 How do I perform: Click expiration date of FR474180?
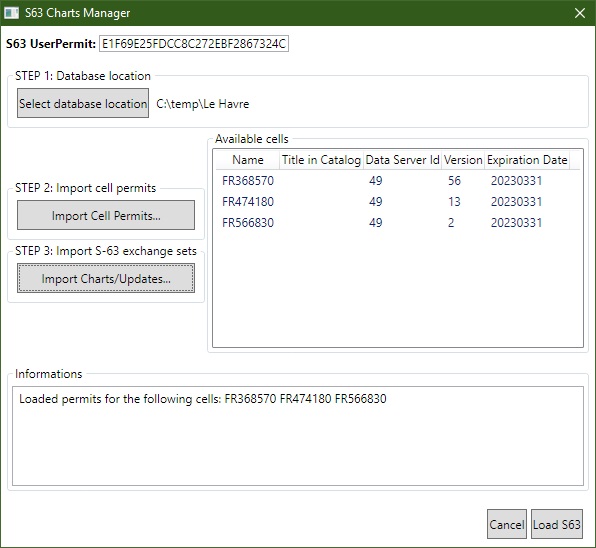[x=516, y=201]
